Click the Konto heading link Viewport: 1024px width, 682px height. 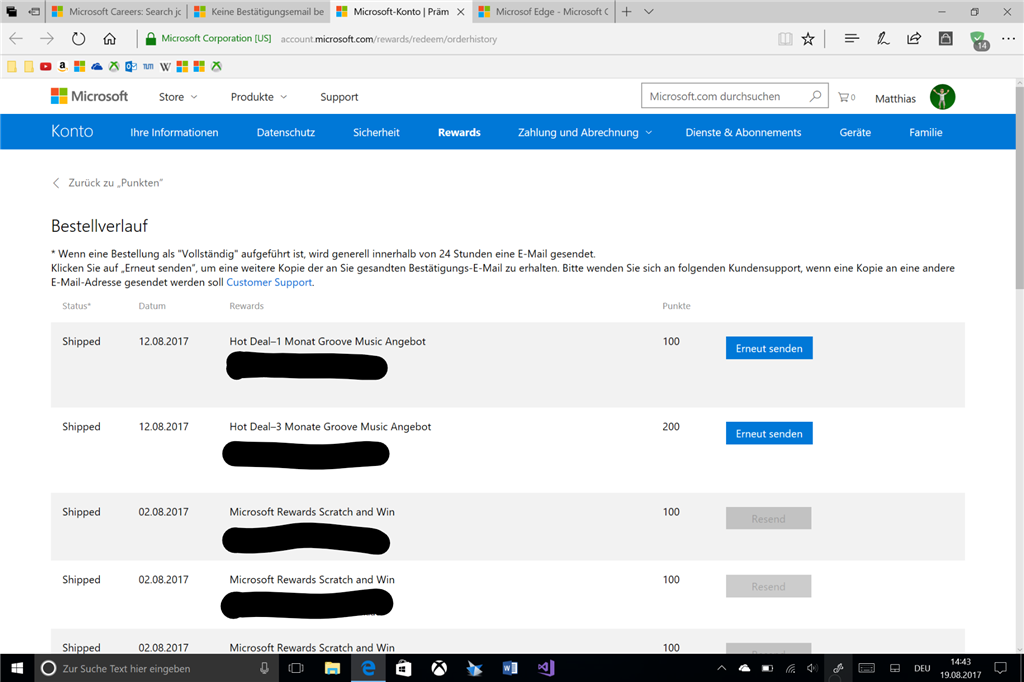click(72, 131)
